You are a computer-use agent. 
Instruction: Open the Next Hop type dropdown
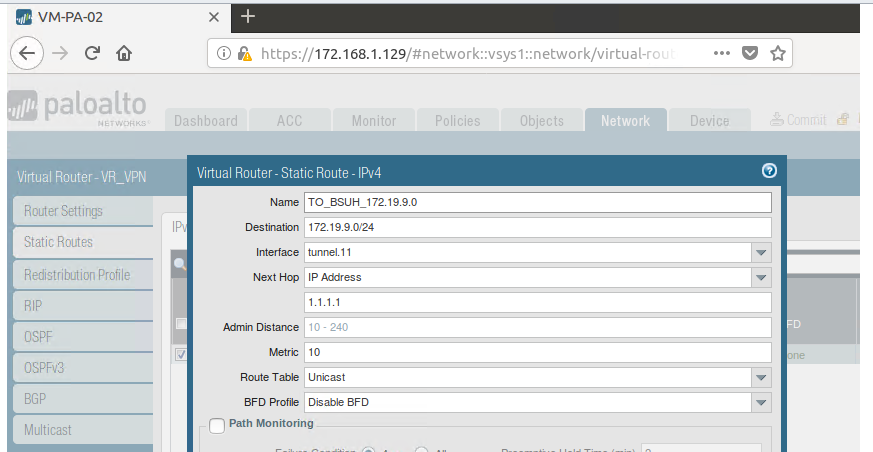click(761, 277)
